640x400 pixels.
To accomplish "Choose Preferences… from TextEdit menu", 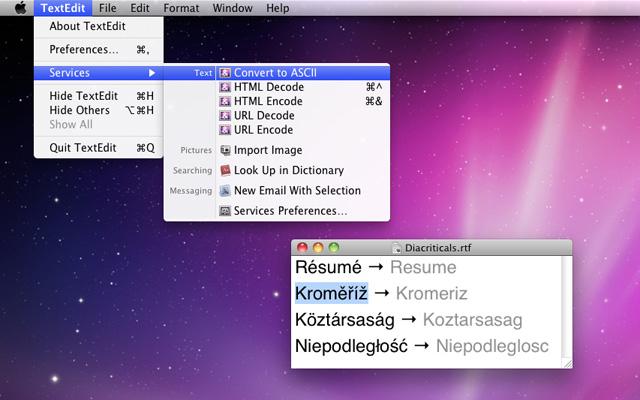I will (84, 49).
